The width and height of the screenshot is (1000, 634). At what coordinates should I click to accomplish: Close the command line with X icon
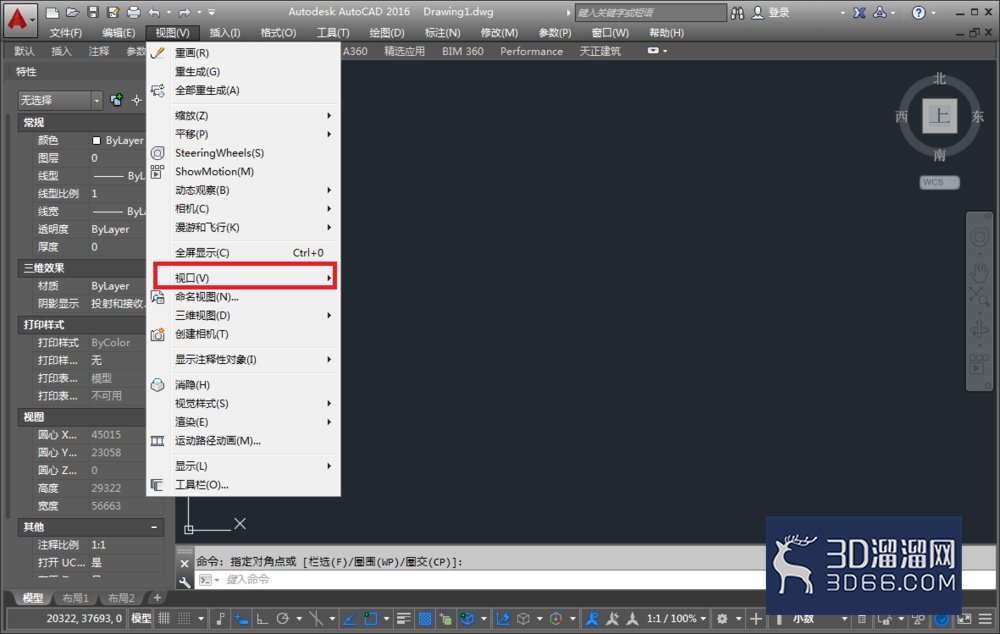184,563
